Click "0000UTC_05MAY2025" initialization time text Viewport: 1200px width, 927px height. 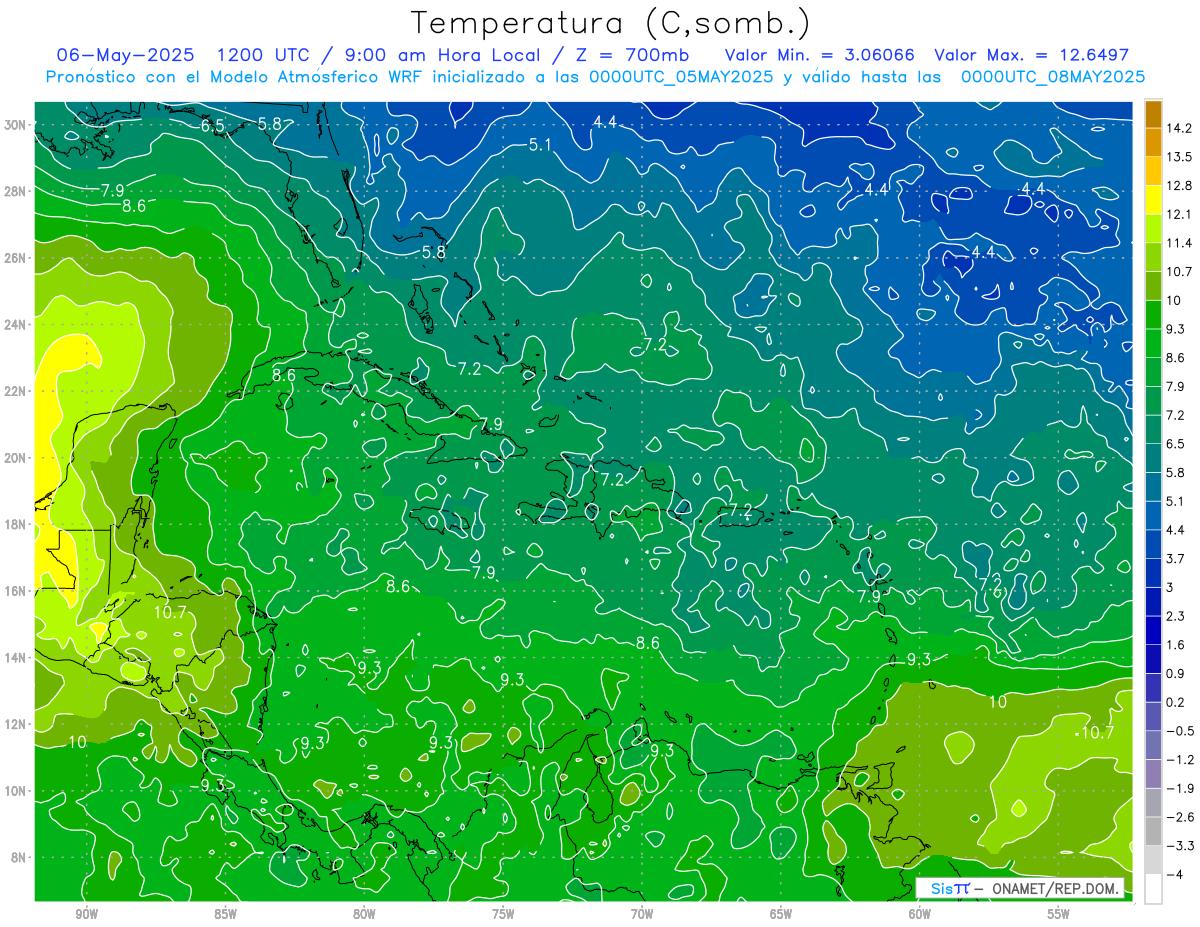tap(681, 76)
